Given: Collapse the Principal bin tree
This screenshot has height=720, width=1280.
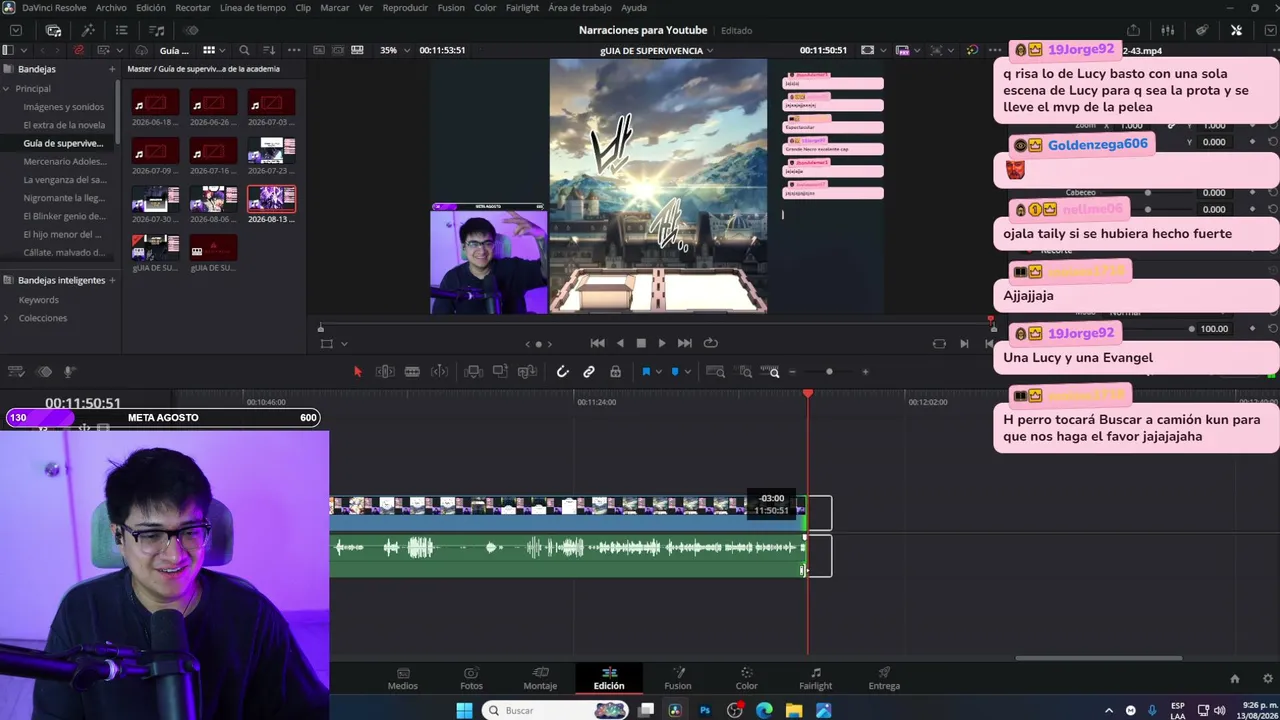Looking at the screenshot, I should 6,88.
